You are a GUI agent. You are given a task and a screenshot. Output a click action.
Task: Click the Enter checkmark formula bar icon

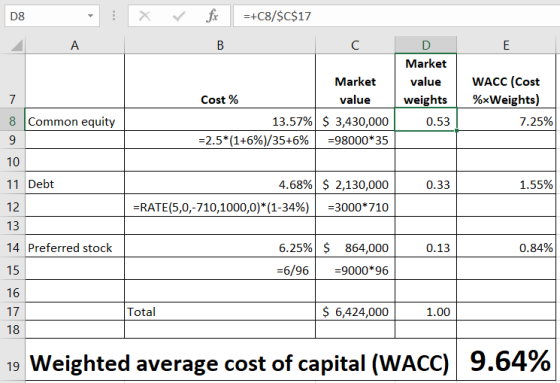coord(179,16)
